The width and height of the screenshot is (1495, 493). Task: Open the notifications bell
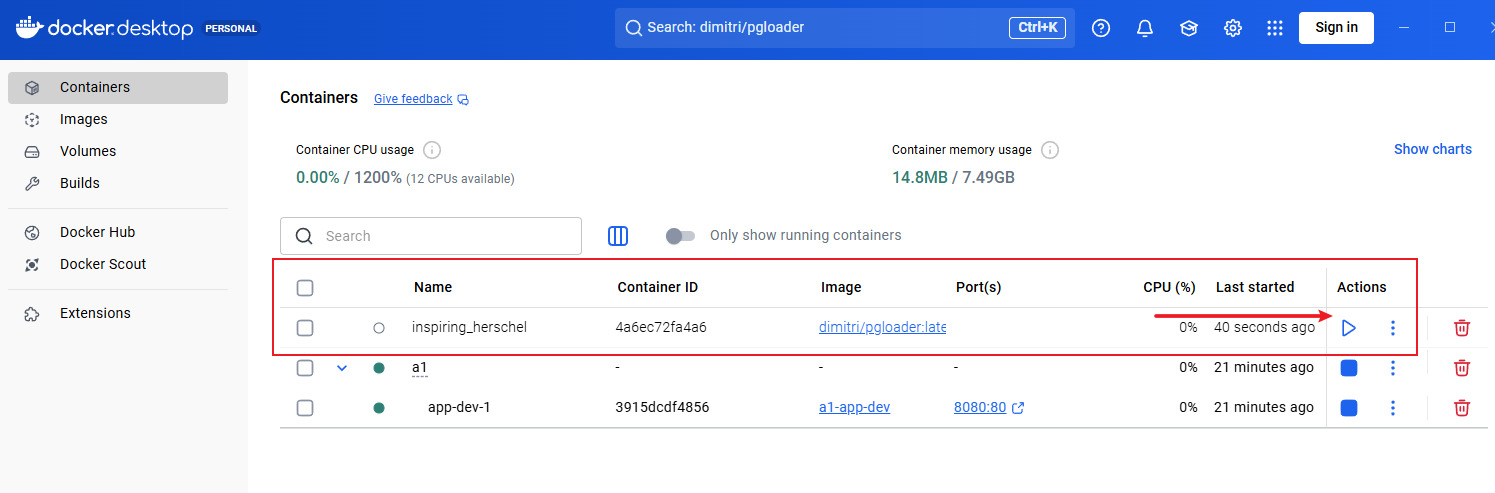(x=1145, y=28)
